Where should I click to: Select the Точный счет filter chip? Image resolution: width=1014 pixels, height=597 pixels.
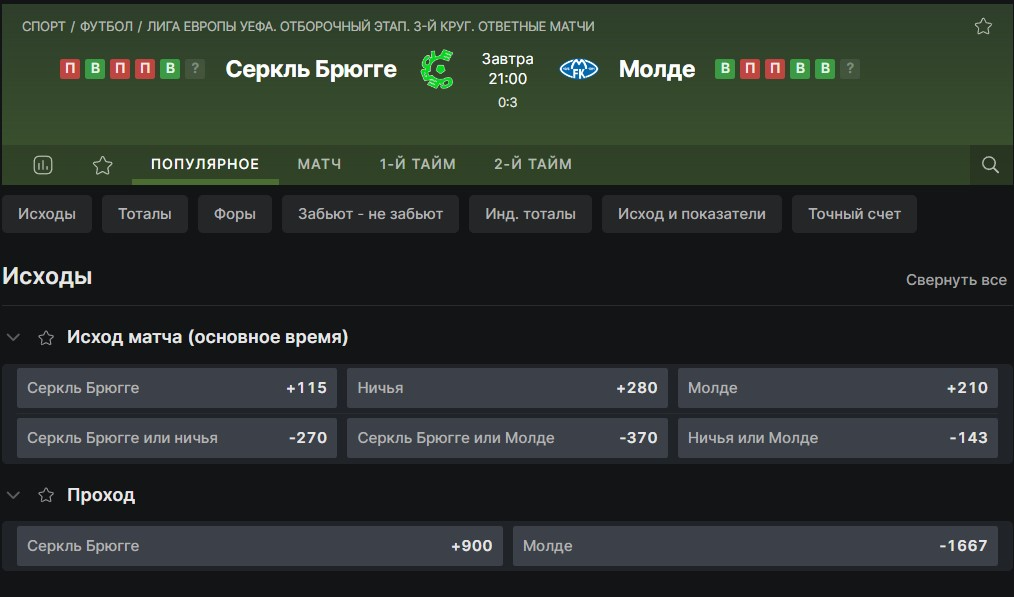[x=854, y=214]
